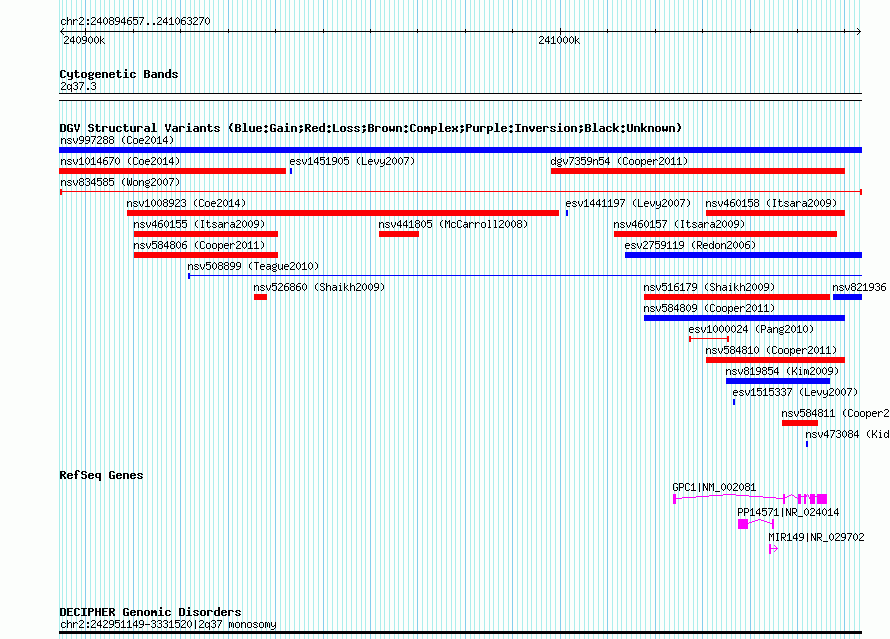Click the MIR149 gene arrow glyph
This screenshot has height=639, width=890.
pos(773,549)
